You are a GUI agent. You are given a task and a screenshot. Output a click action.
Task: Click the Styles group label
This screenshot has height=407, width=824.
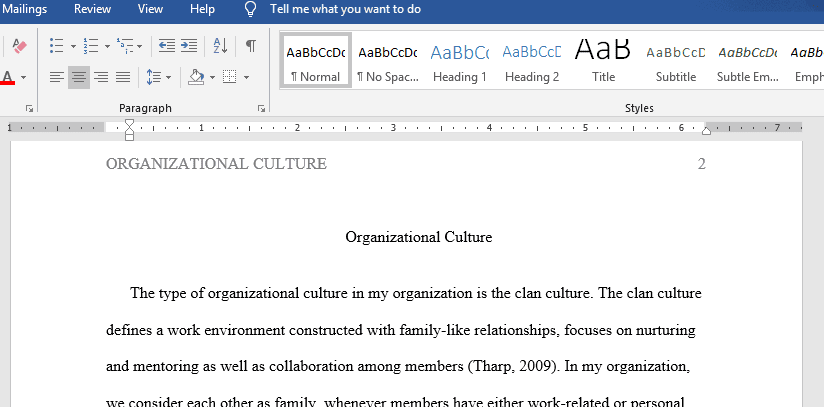[x=640, y=108]
